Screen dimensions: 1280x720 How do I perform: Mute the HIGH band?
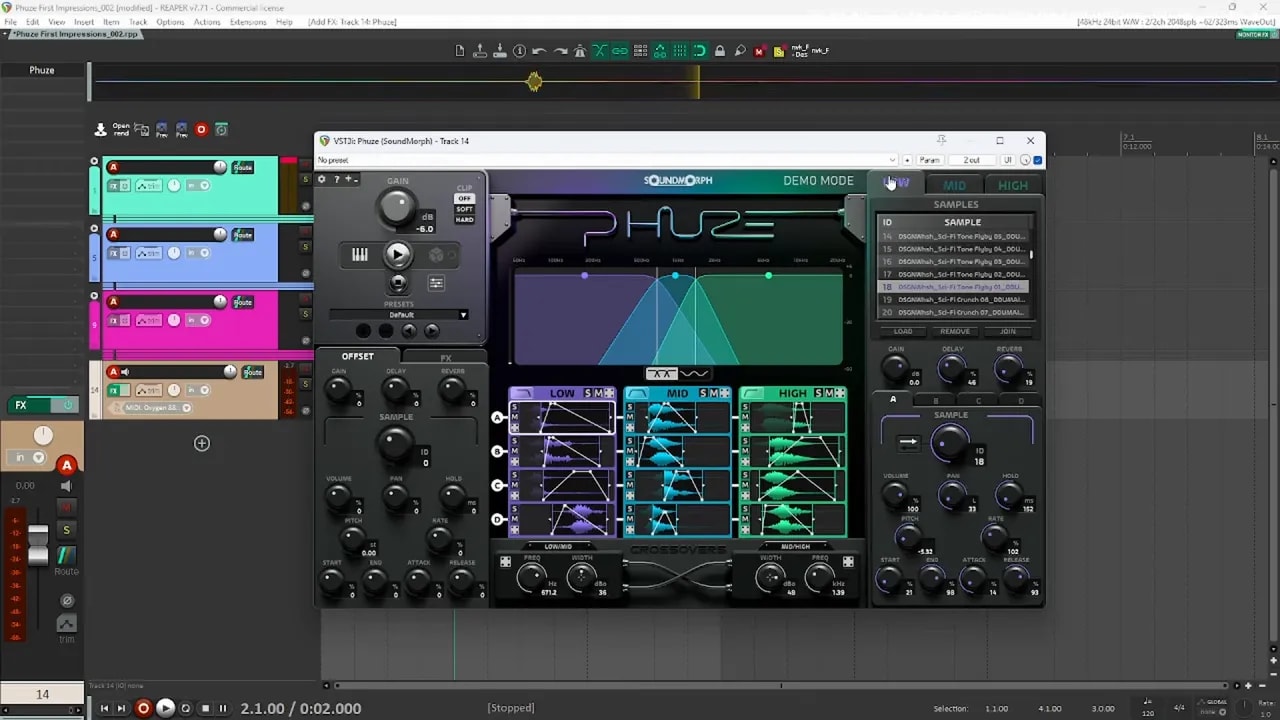[829, 393]
